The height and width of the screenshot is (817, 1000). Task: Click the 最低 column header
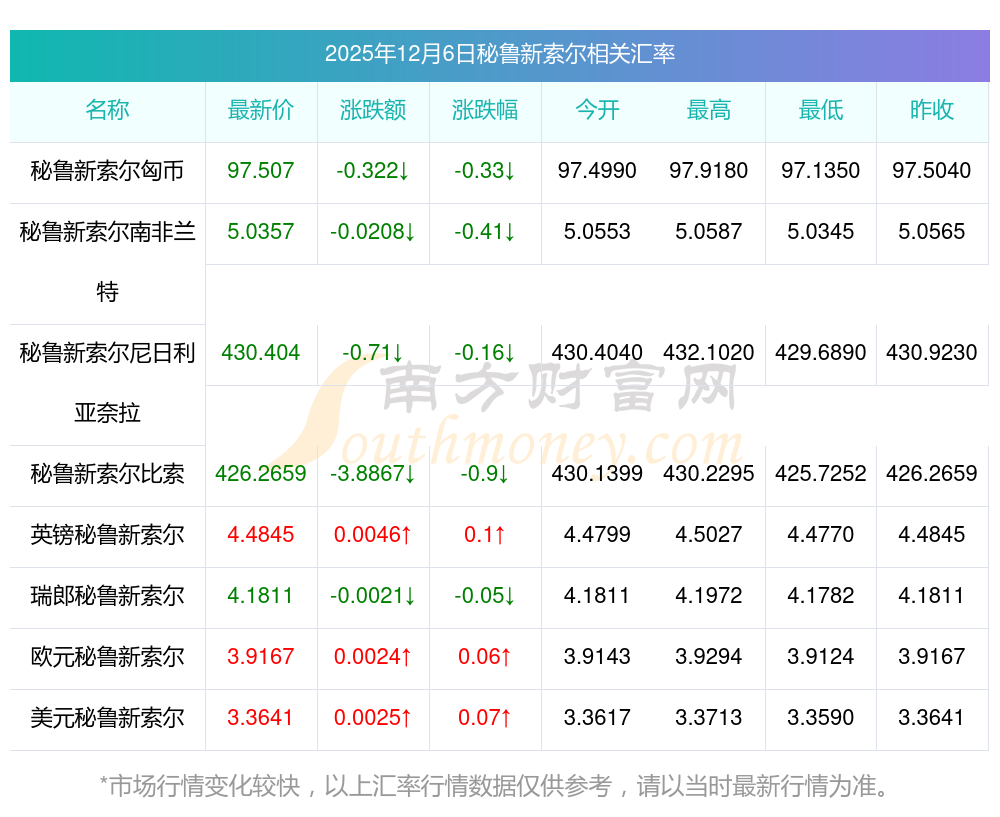[821, 110]
